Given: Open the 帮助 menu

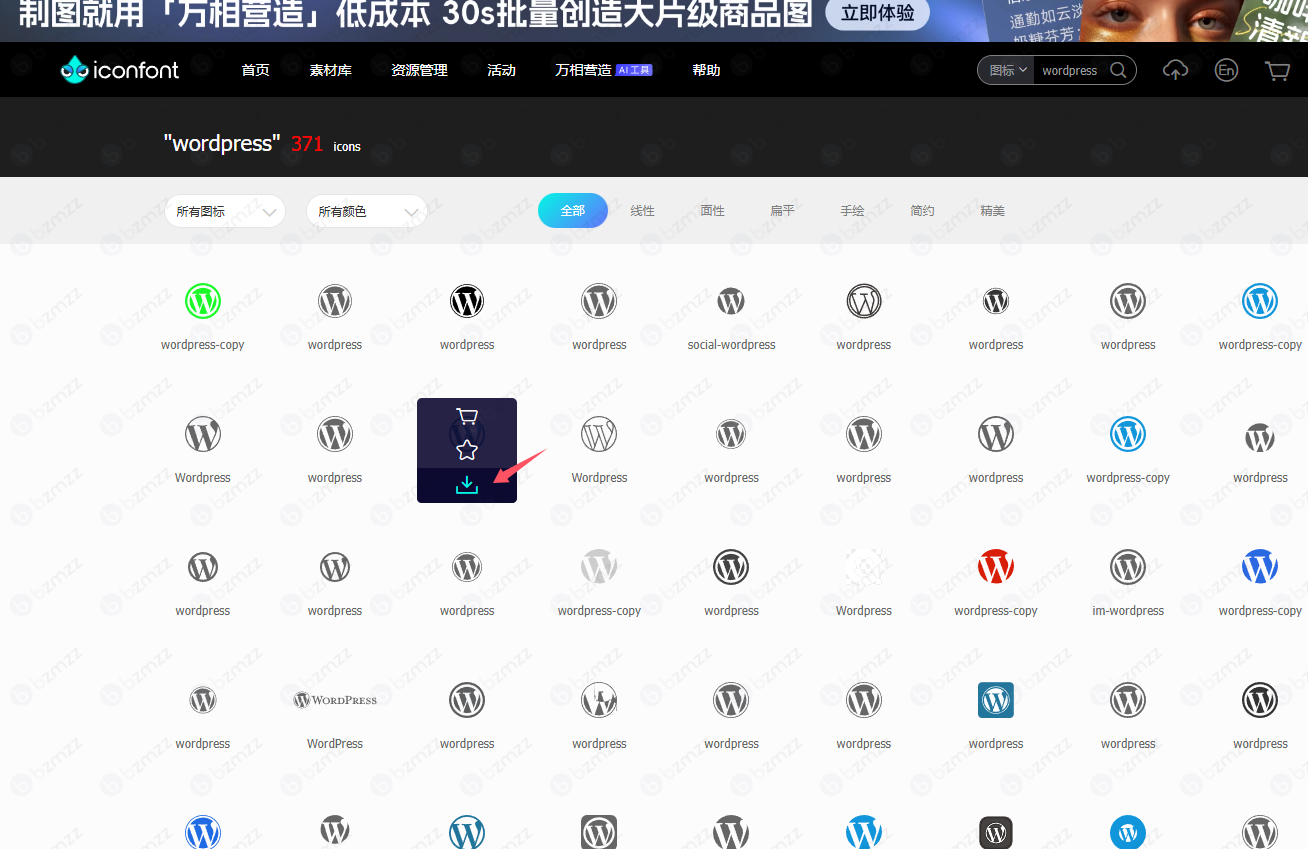Looking at the screenshot, I should [707, 70].
